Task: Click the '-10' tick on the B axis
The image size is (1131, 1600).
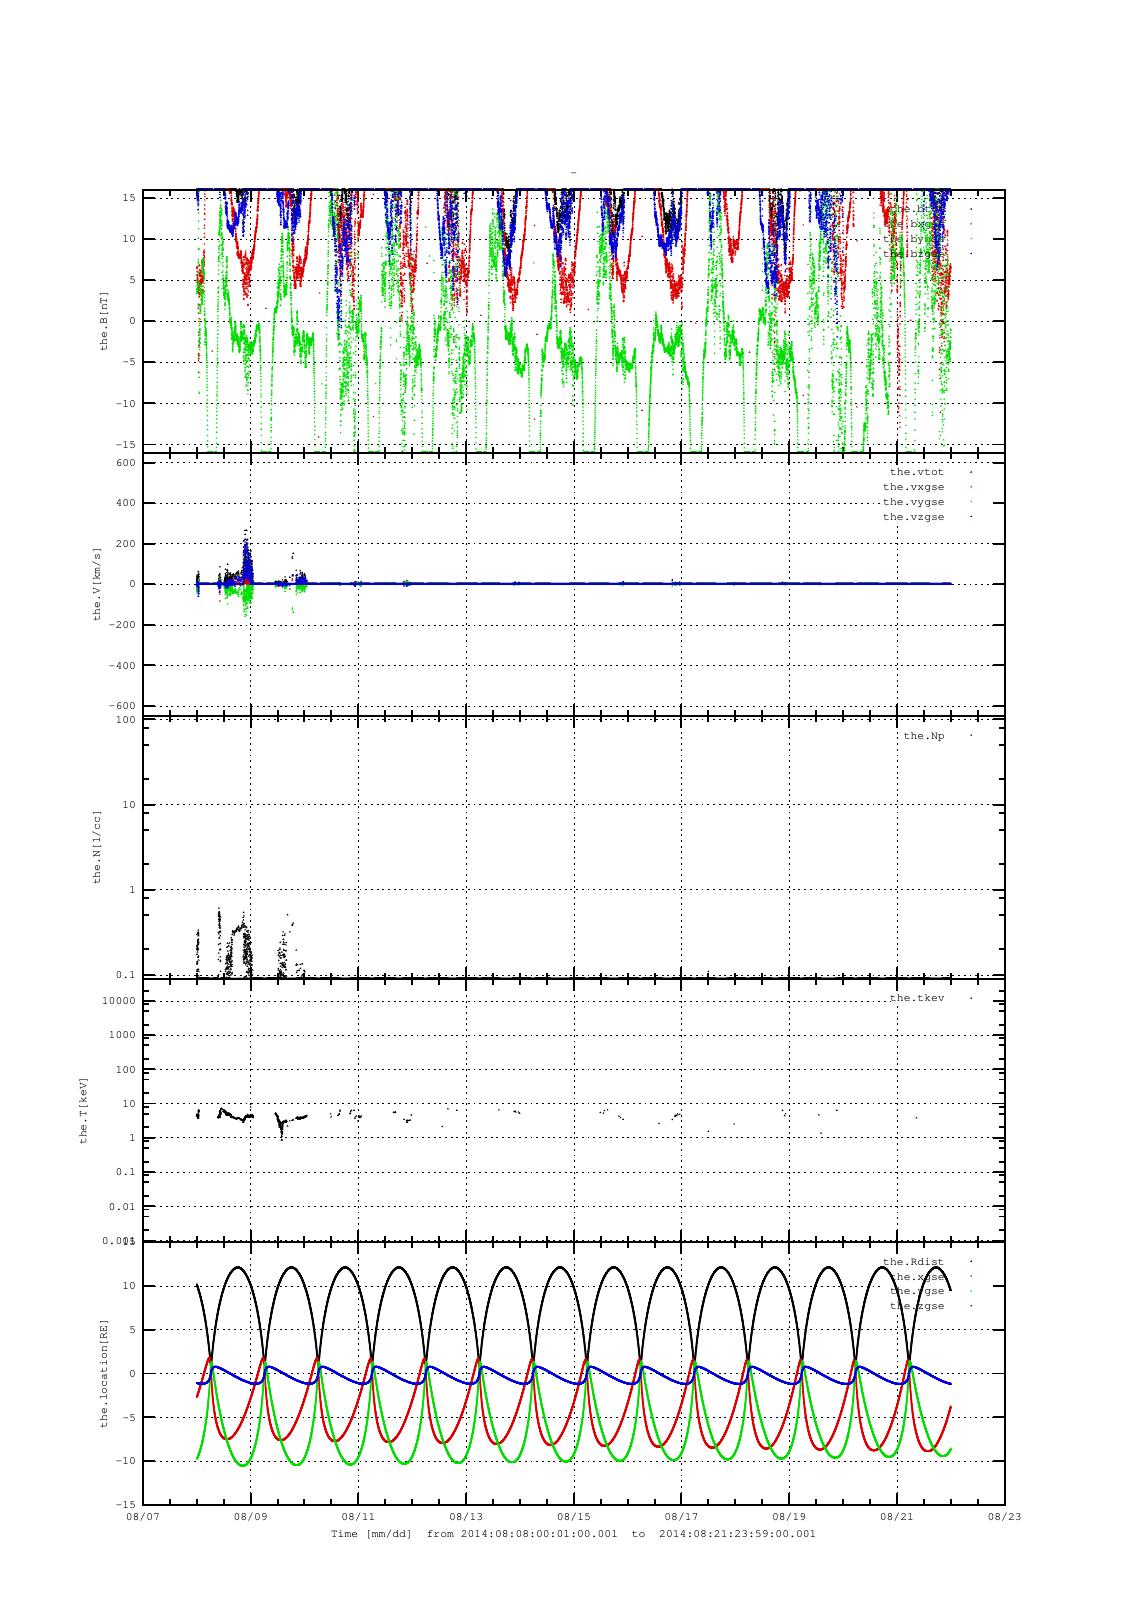Action: tap(125, 403)
